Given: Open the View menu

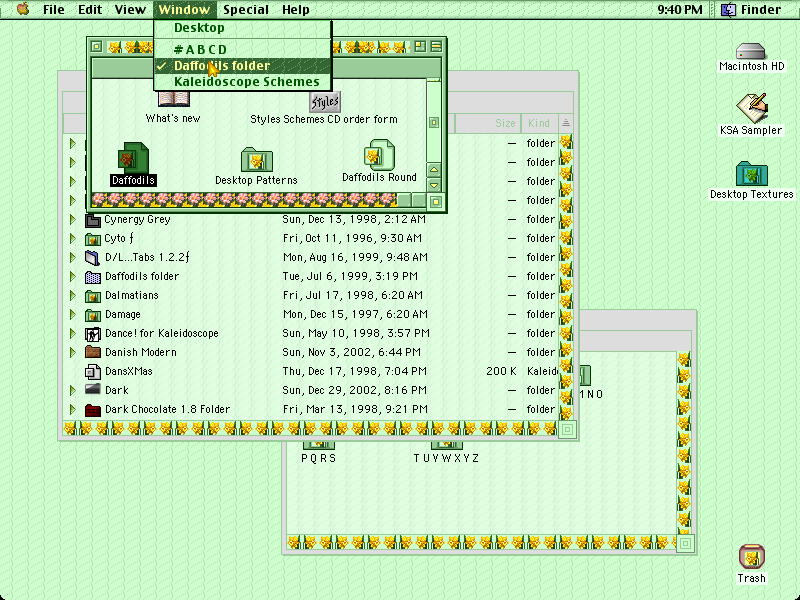Looking at the screenshot, I should [x=130, y=10].
